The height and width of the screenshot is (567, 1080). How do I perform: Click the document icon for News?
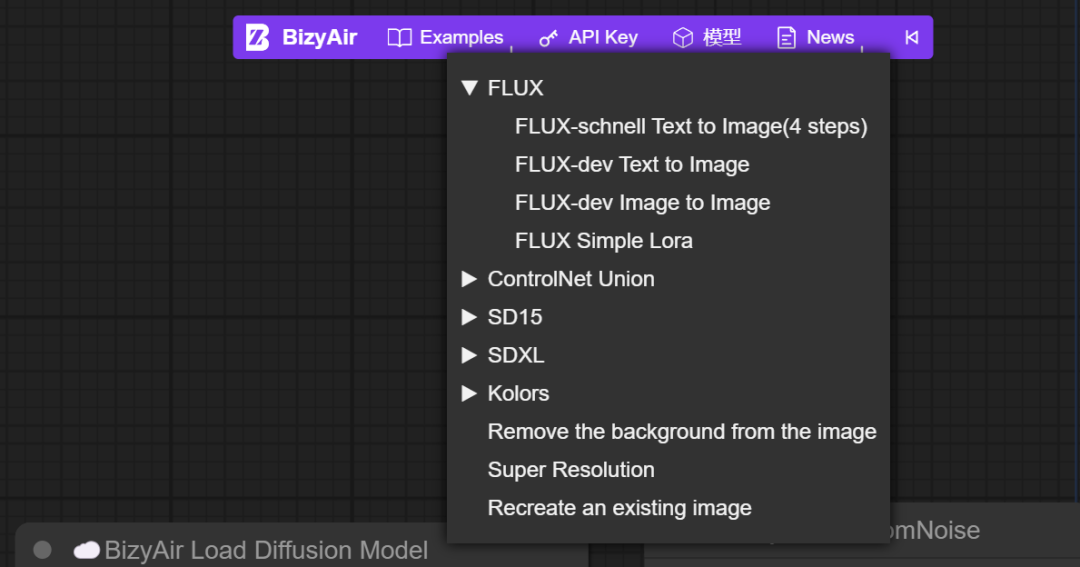(786, 37)
